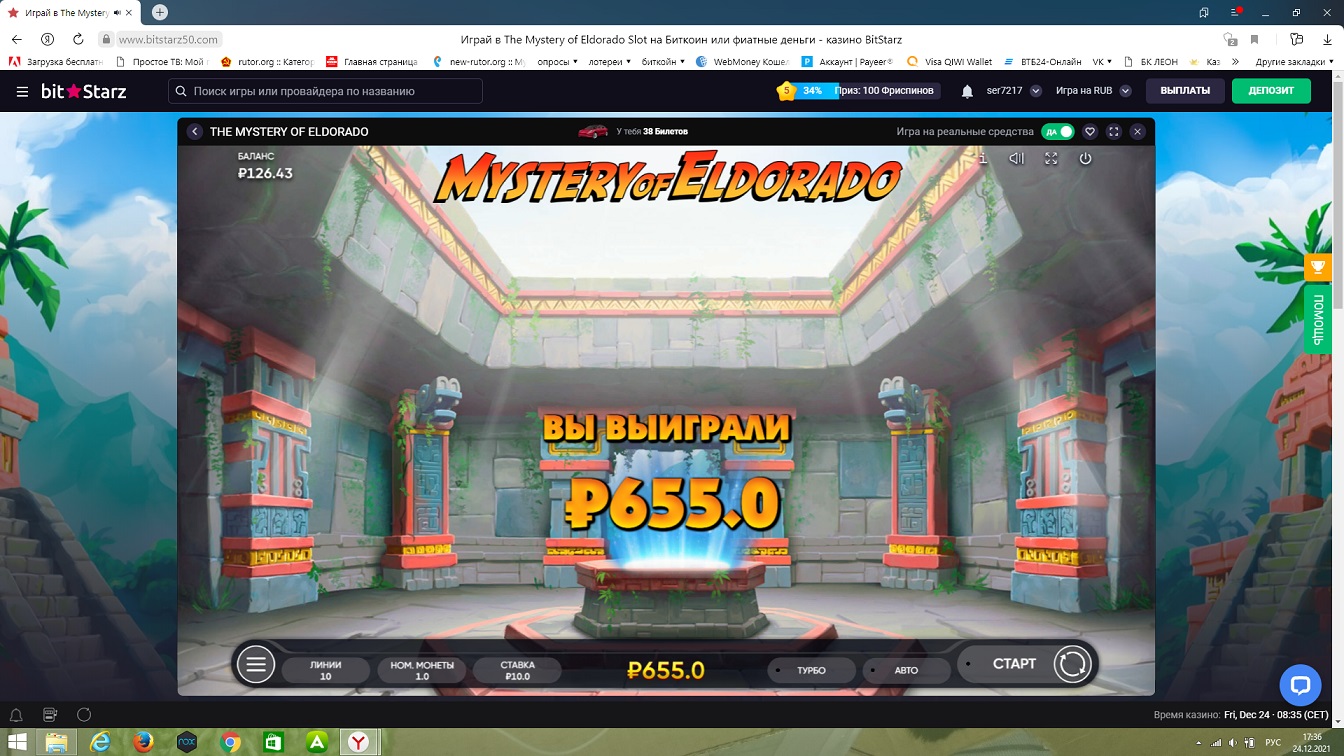Toggle the in-game fullscreen icon

(x=1051, y=159)
